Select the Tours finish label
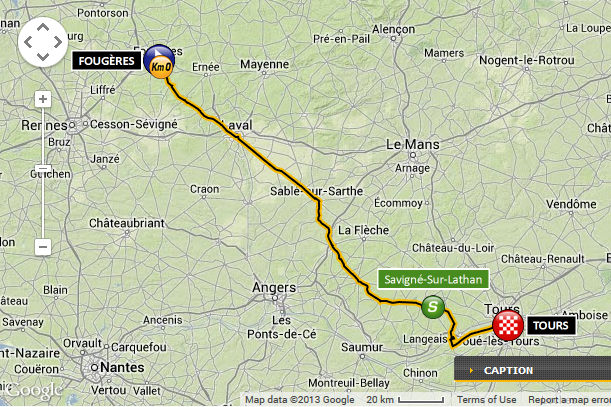Viewport: 611px width, 407px height. pyautogui.click(x=551, y=325)
